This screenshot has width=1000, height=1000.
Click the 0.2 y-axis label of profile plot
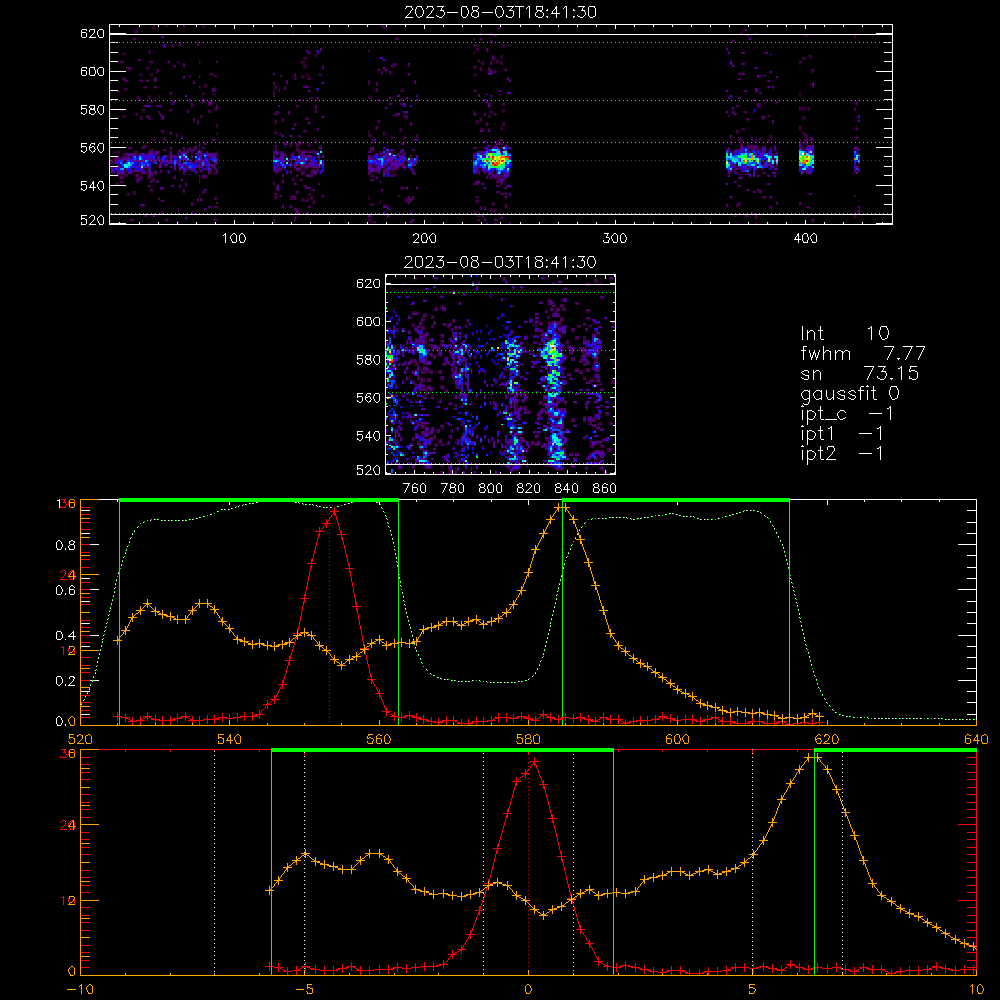pyautogui.click(x=67, y=681)
